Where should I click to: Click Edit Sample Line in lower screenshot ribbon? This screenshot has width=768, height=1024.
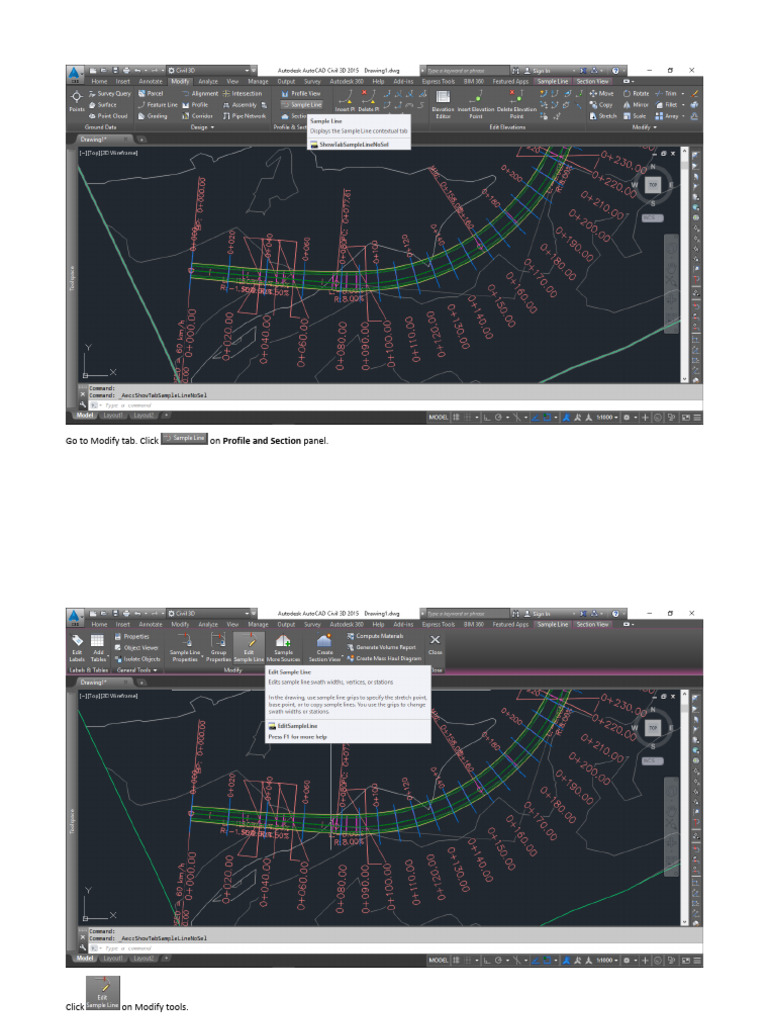point(249,647)
